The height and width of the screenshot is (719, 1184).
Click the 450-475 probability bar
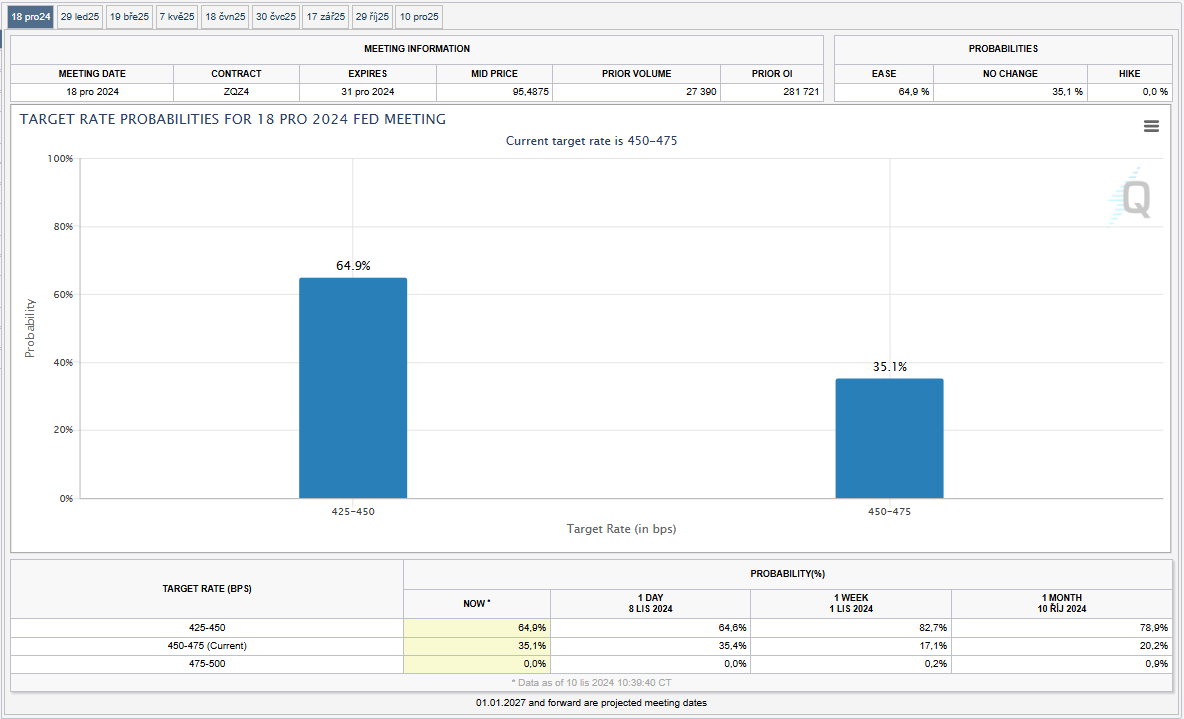tap(889, 439)
